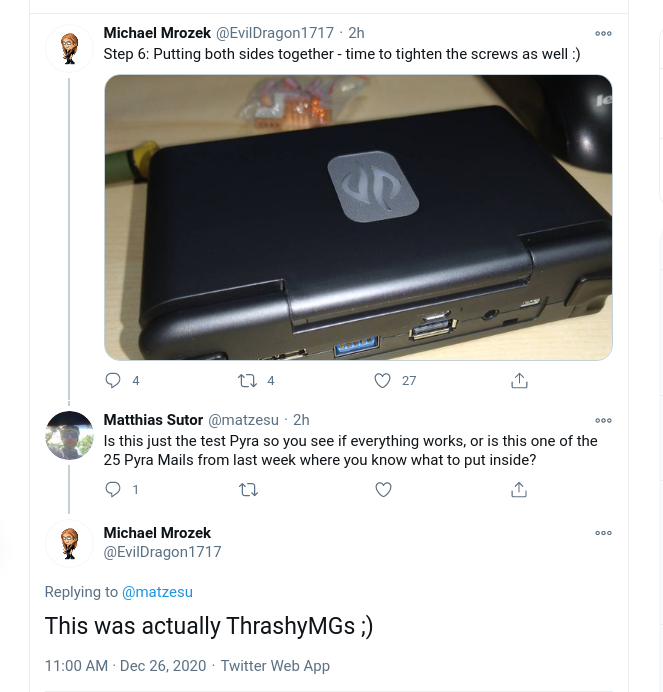Reply to Matthias Sutor's tweet
Screen dimensions: 663x692
(x=113, y=490)
